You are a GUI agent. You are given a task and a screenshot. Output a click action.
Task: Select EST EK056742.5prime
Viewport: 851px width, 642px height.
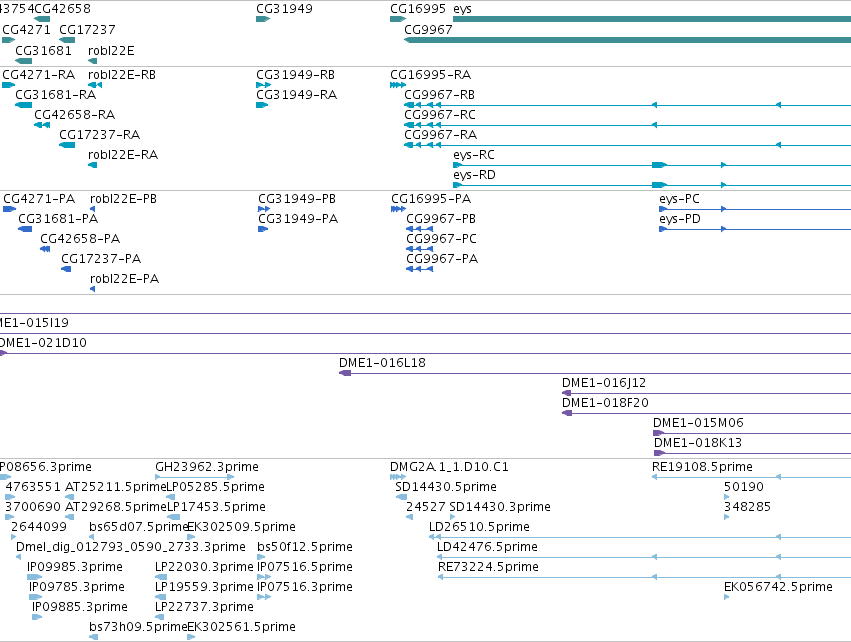[778, 587]
